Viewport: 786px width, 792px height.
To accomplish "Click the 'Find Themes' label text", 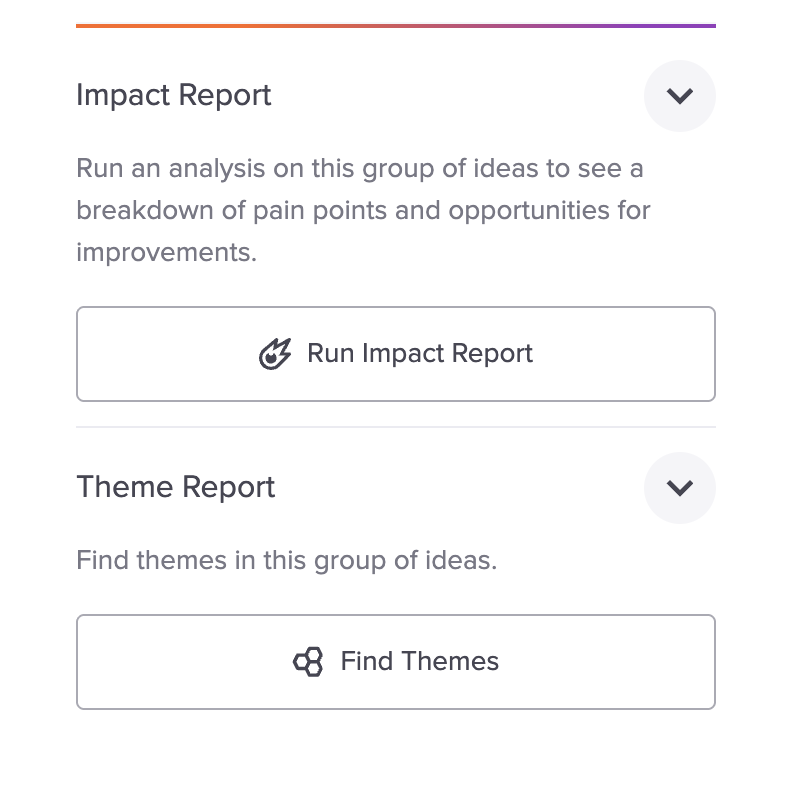I will pos(420,662).
